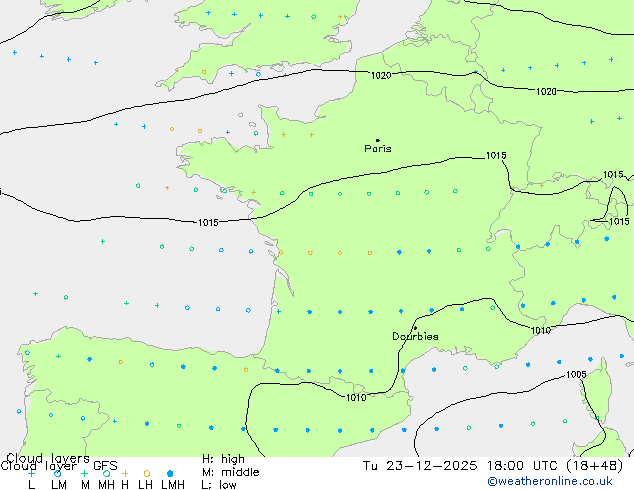
Task: Click the Dourbies location marker dot
Action: tap(415, 328)
